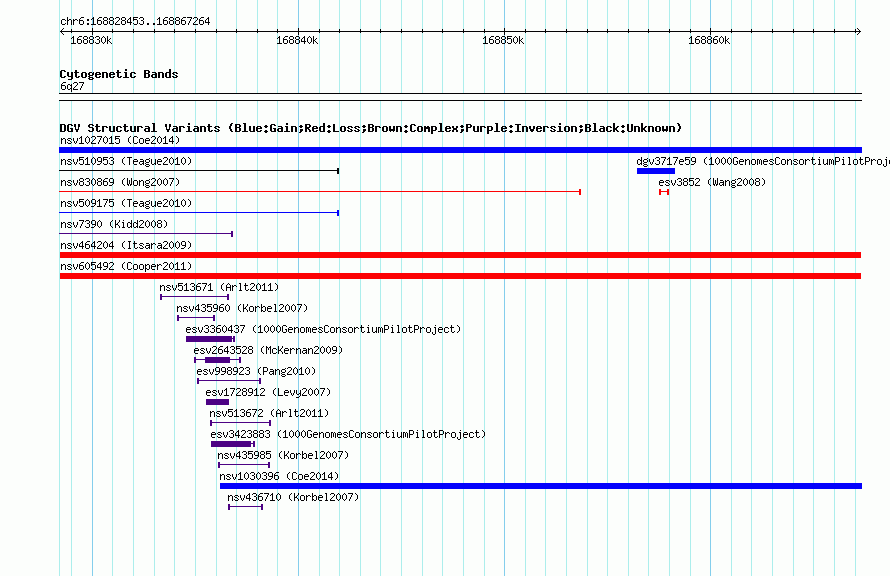Click the 6q27 cytogenetic band label

click(x=72, y=86)
